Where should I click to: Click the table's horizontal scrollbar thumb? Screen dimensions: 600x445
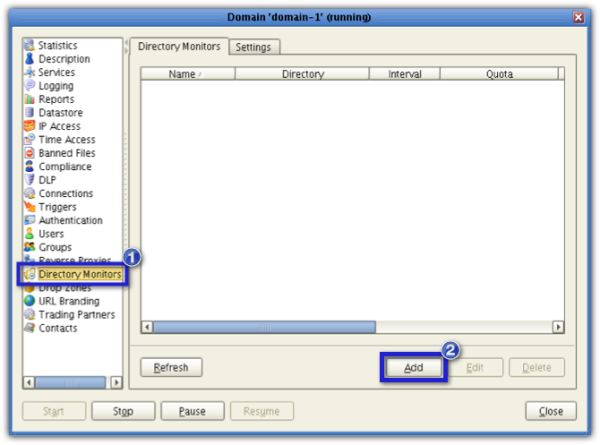[x=265, y=327]
